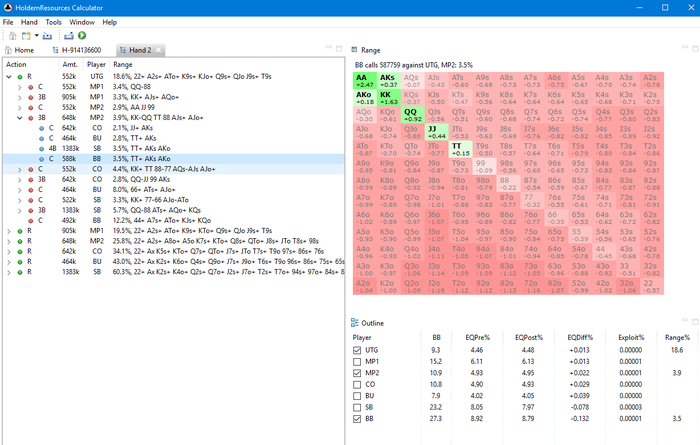Viewport: 700px width, 445px height.
Task: Expand the CO 552k call node
Action: point(20,169)
